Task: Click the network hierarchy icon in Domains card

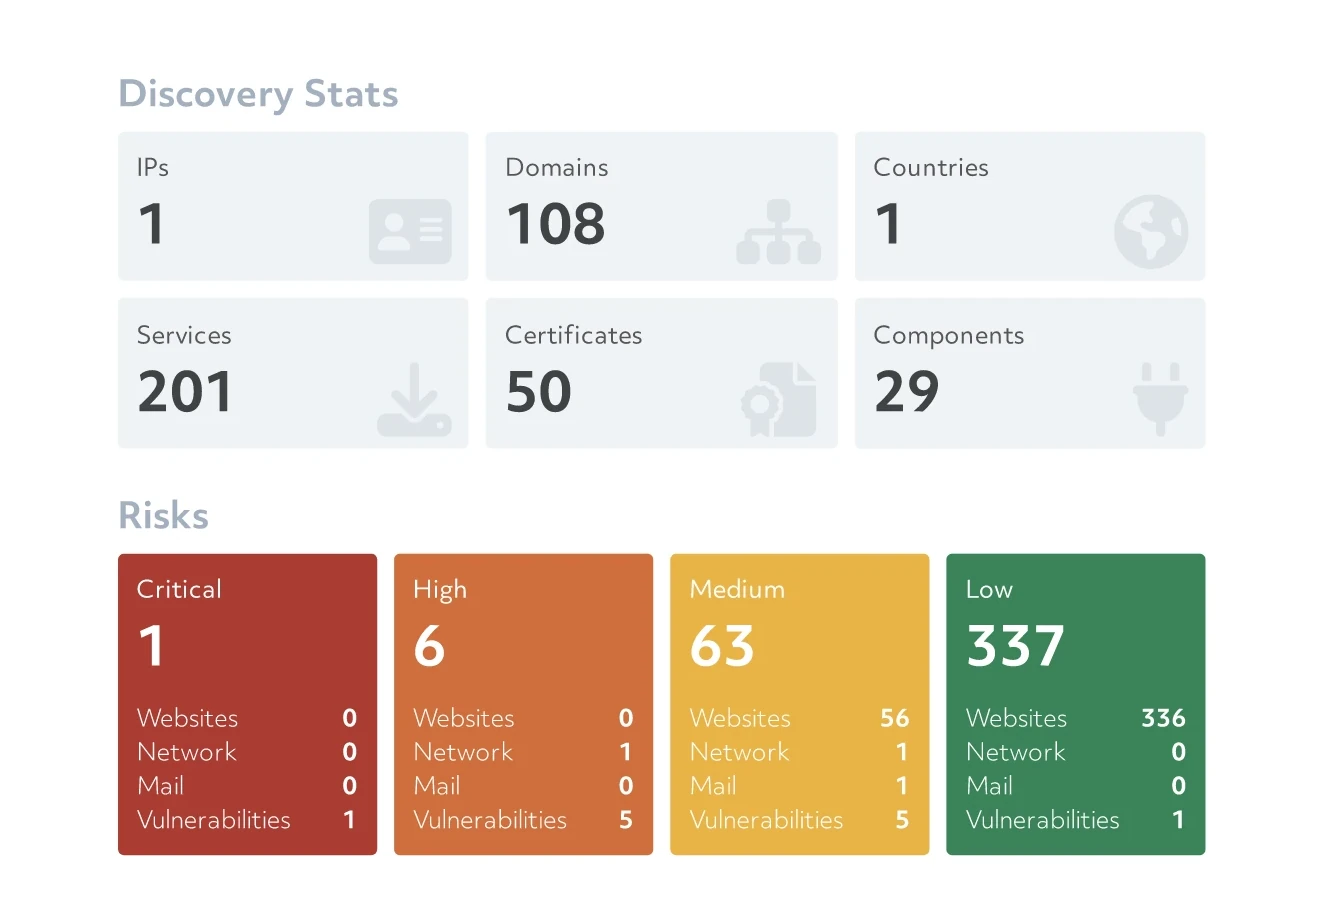Action: click(x=778, y=231)
